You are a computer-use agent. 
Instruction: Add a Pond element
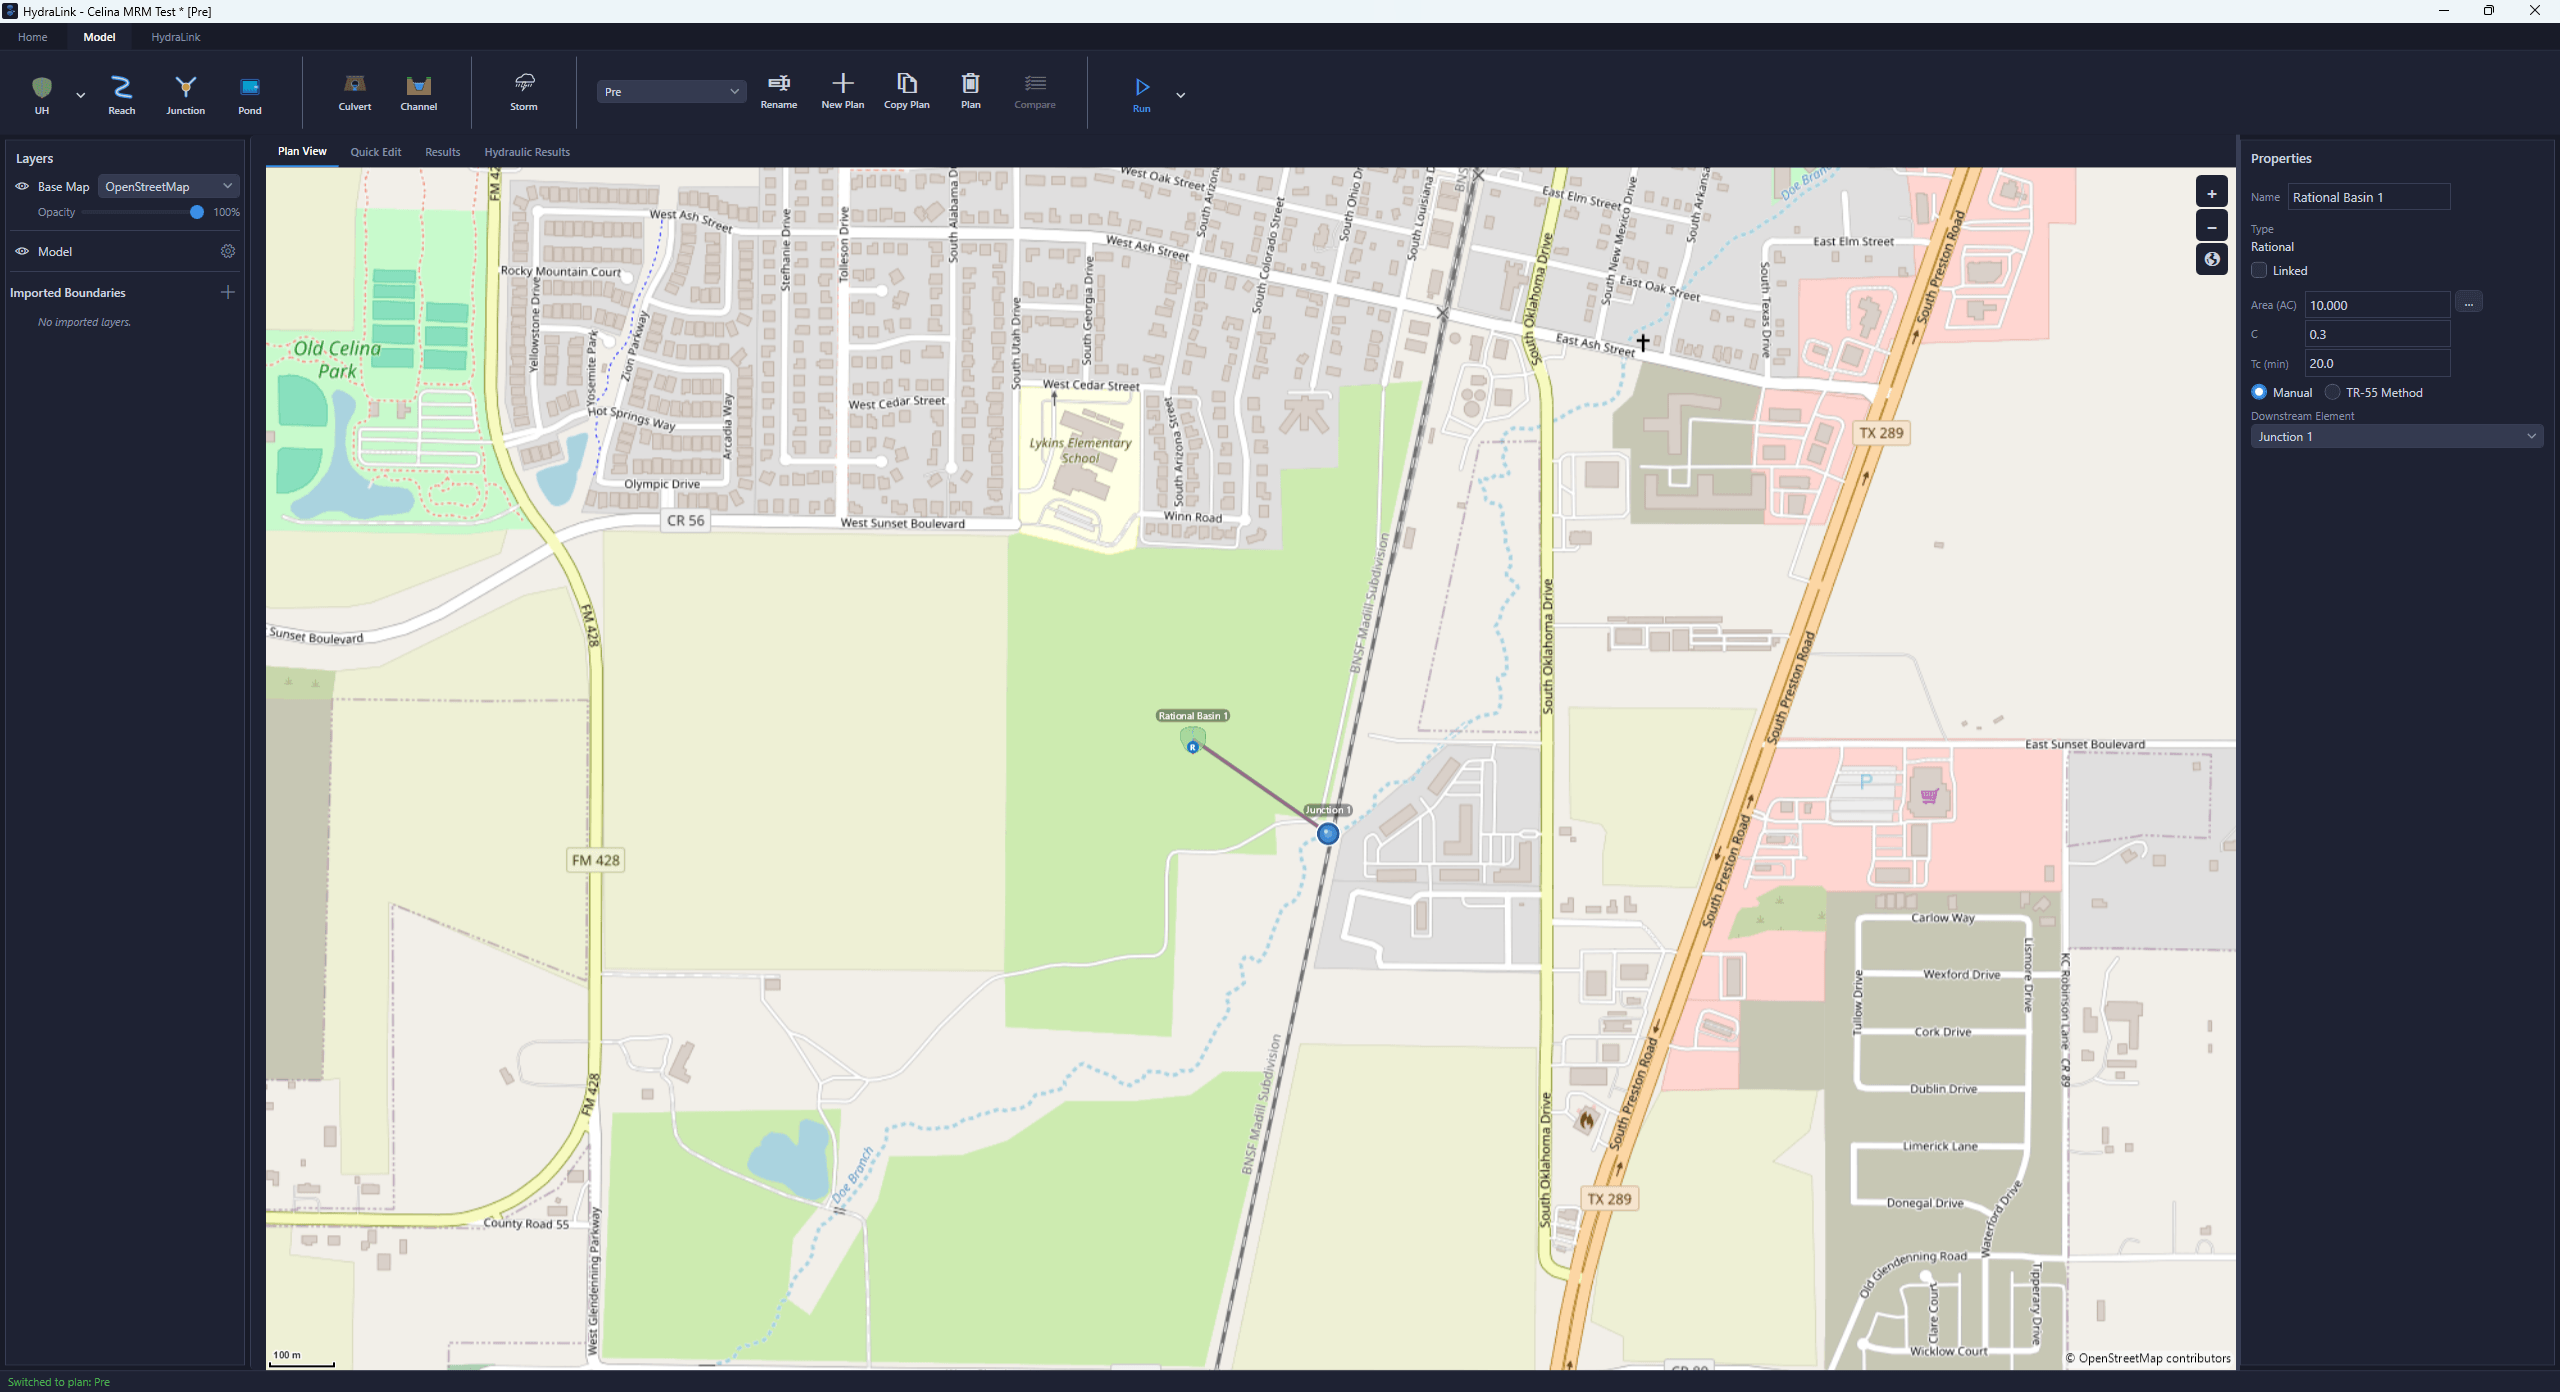click(x=249, y=89)
